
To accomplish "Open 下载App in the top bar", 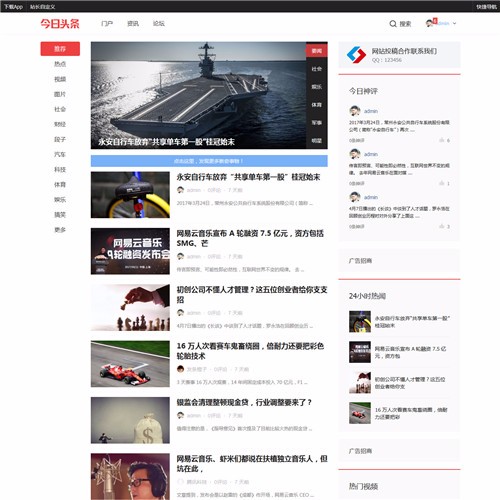I will click(13, 7).
